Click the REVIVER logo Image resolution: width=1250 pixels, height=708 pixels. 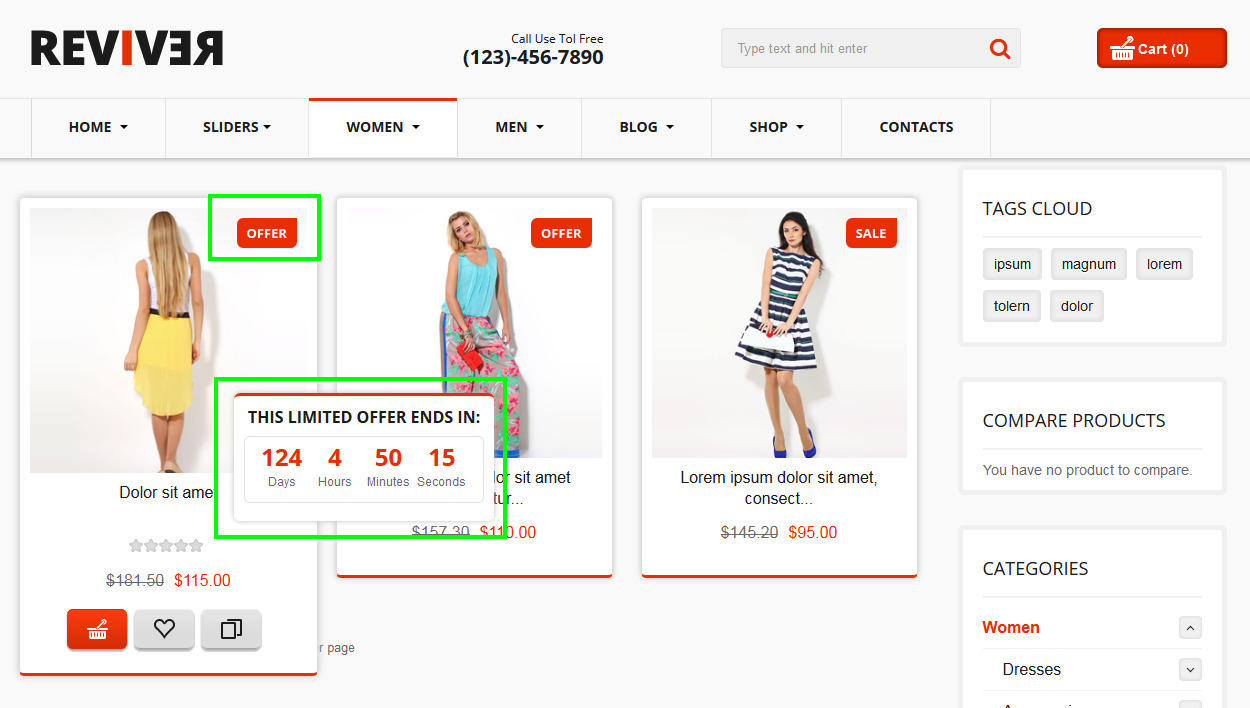click(x=127, y=48)
